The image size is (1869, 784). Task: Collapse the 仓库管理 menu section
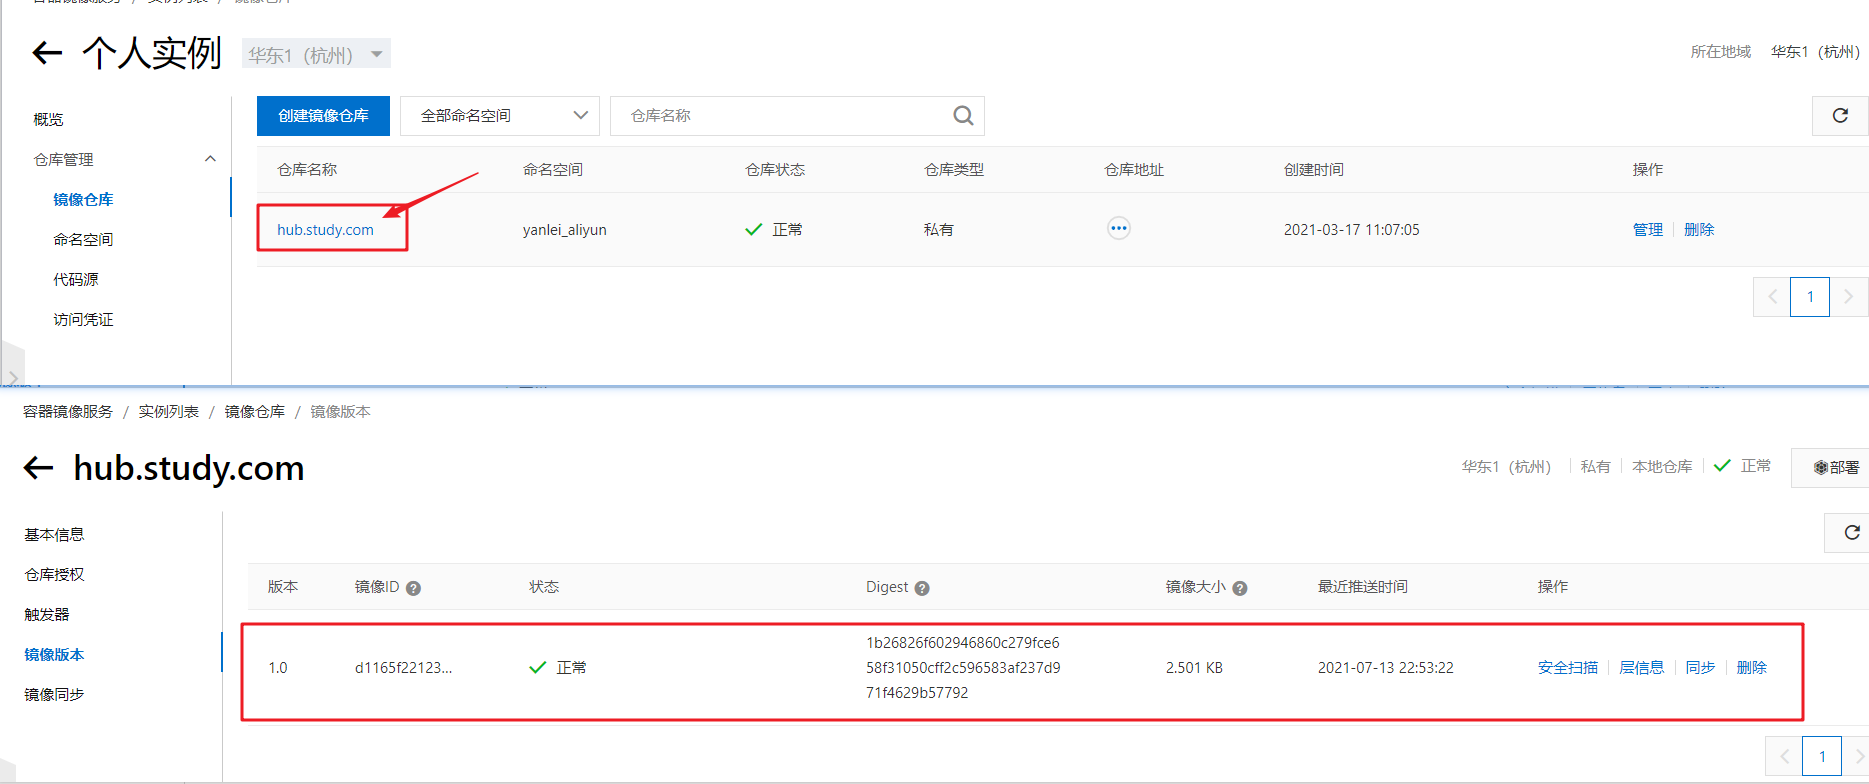point(210,159)
